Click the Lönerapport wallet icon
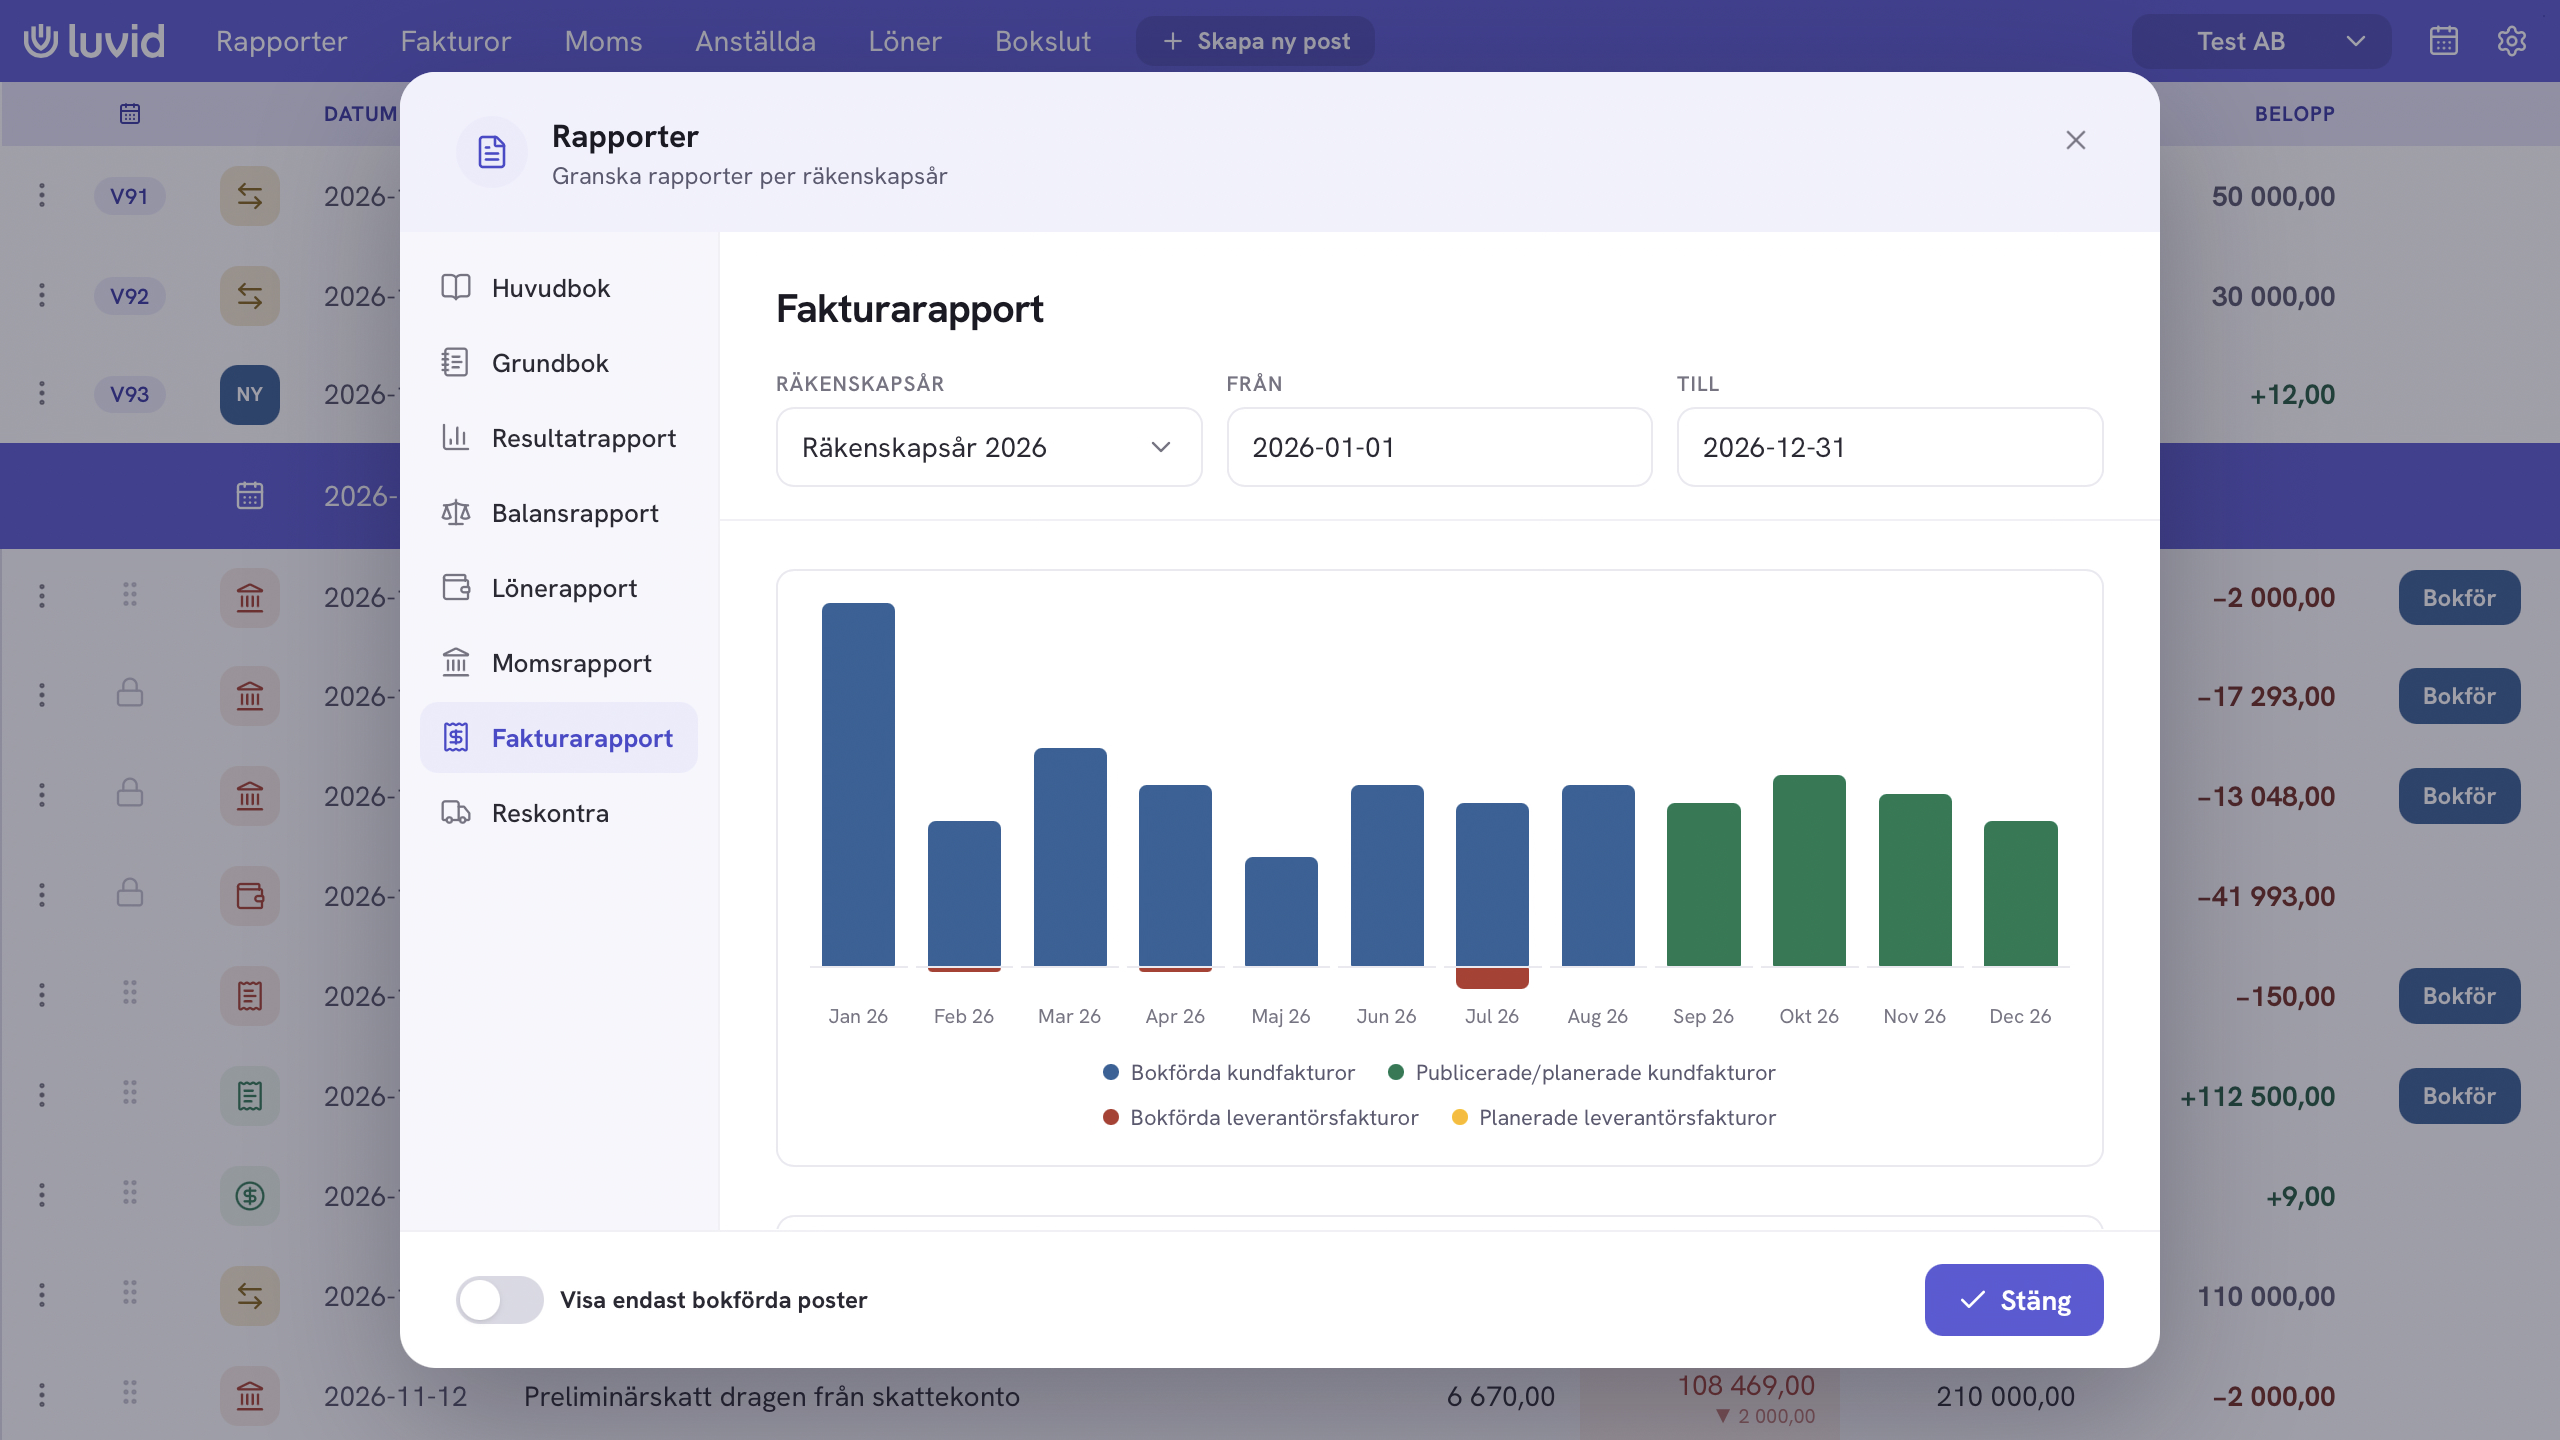Image resolution: width=2560 pixels, height=1440 pixels. coord(456,588)
